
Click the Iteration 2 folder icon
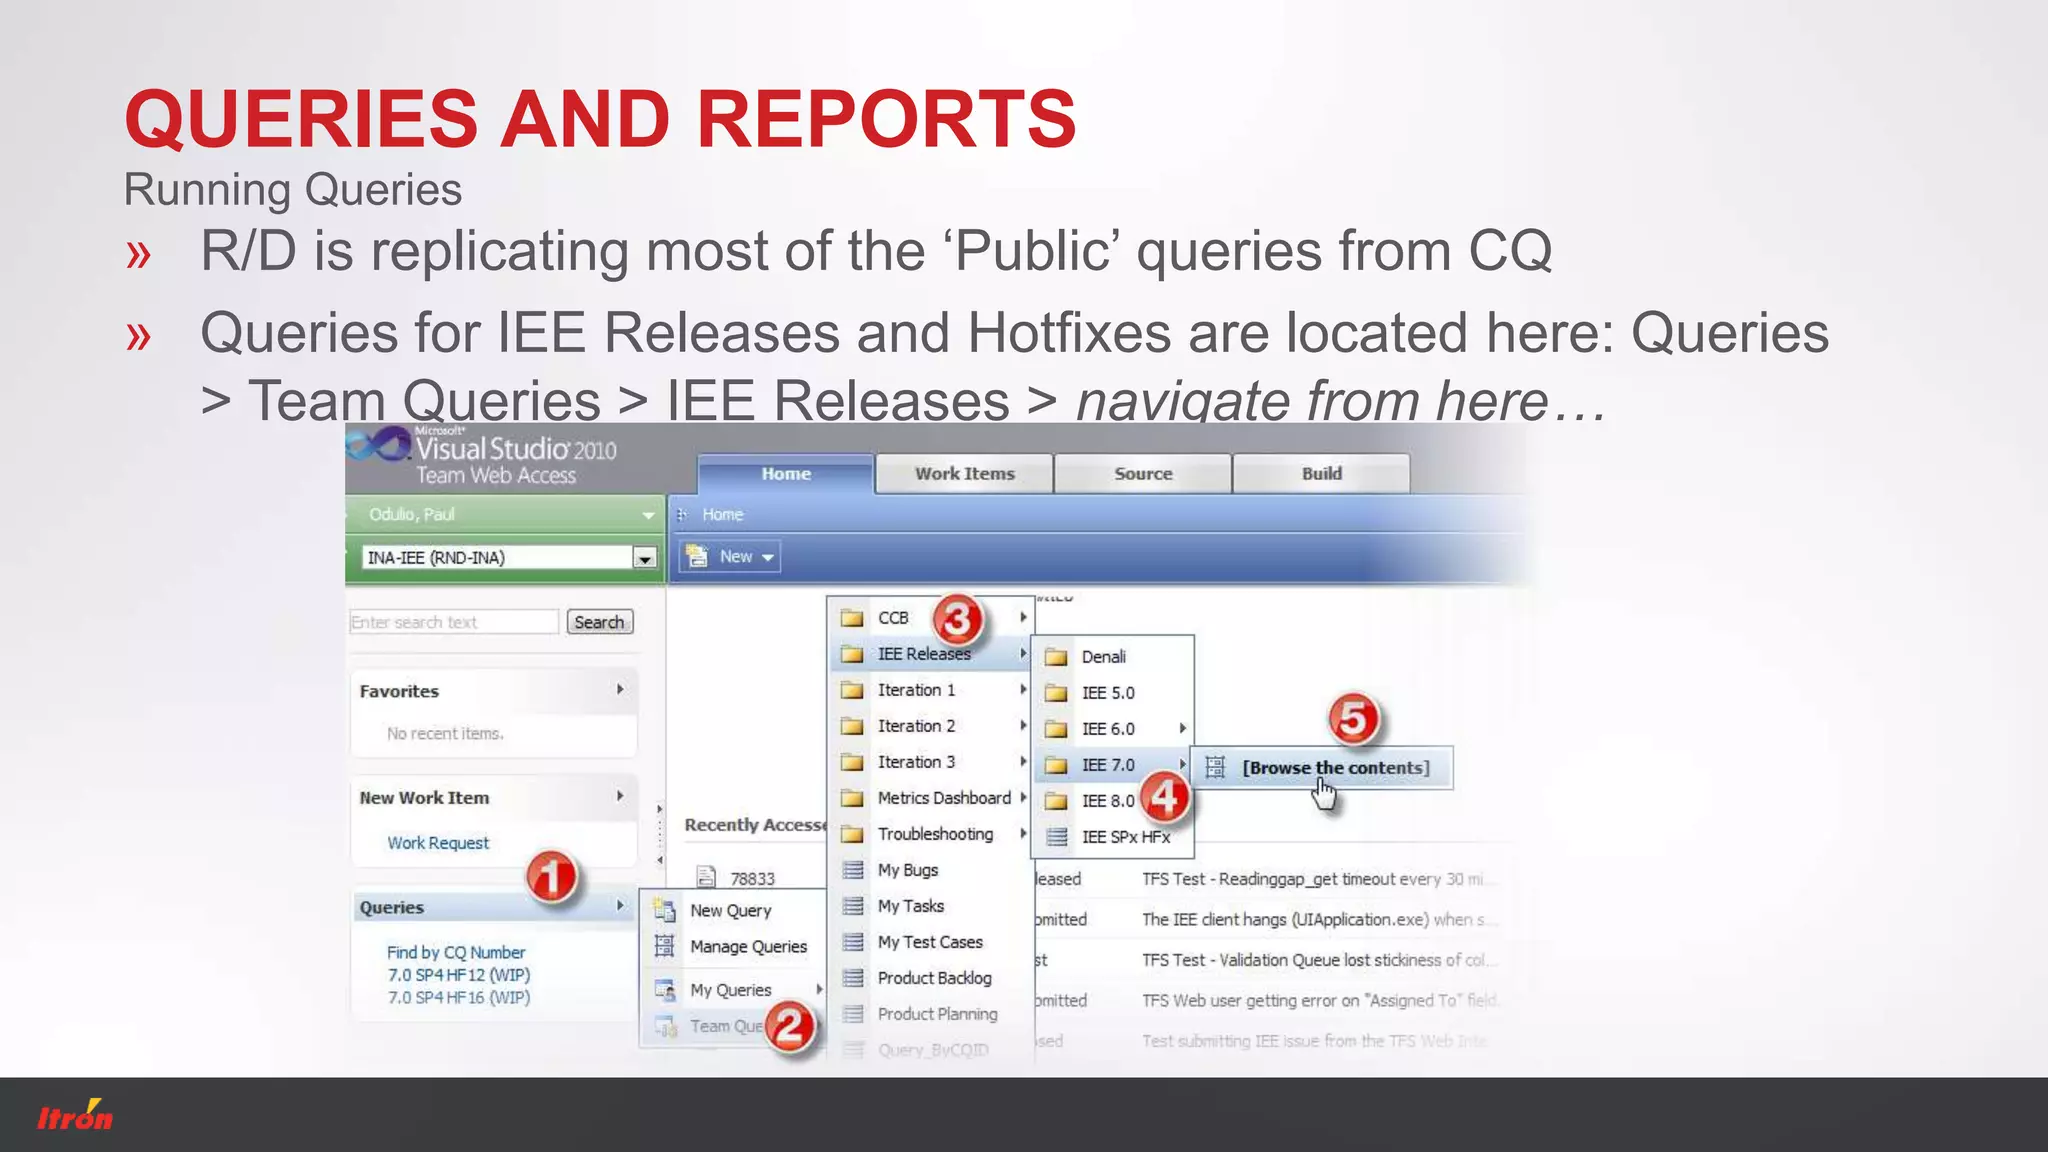852,726
